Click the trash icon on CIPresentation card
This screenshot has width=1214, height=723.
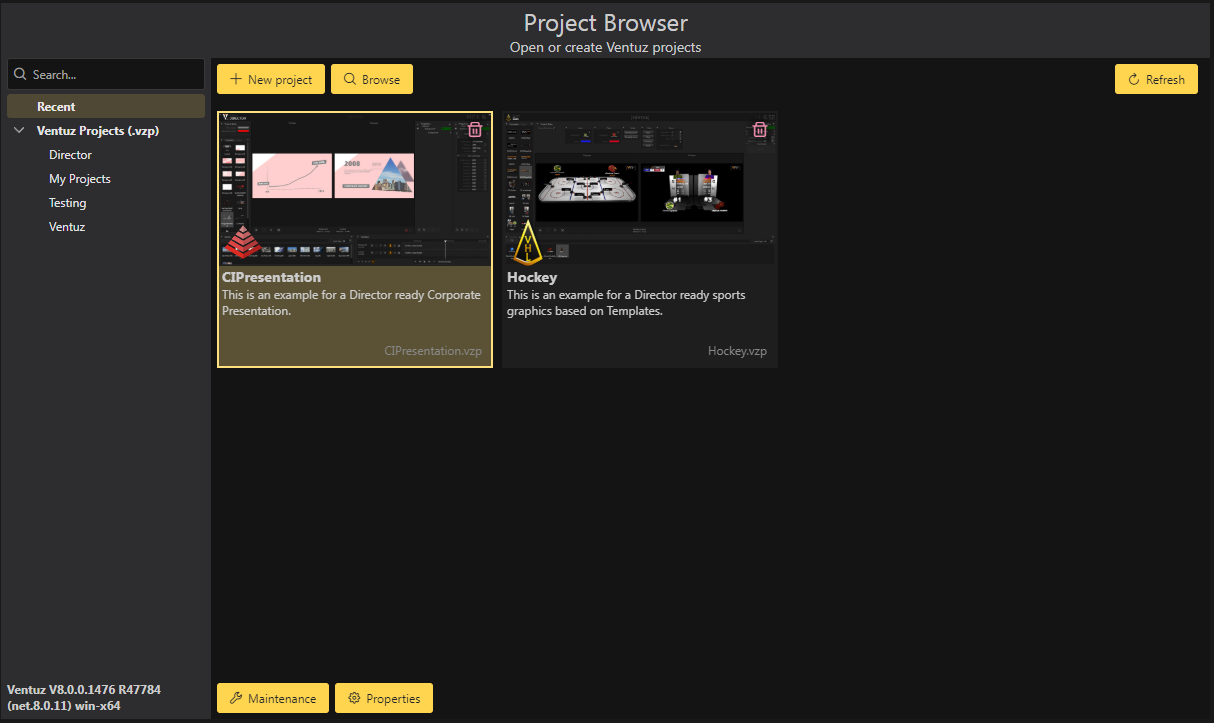(x=475, y=130)
